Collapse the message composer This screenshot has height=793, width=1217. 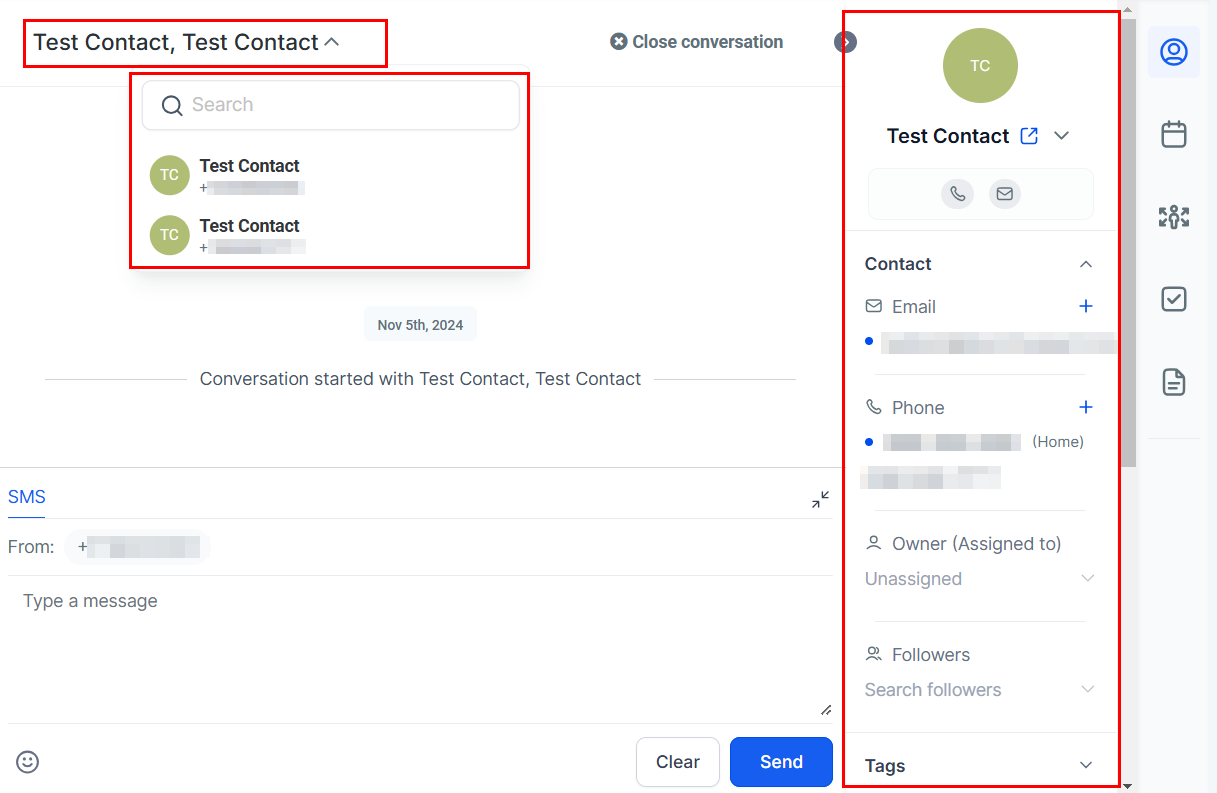820,500
